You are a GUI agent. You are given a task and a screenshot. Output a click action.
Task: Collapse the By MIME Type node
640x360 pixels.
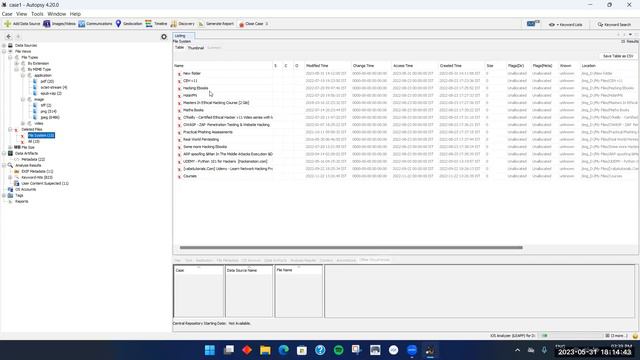click(x=16, y=69)
